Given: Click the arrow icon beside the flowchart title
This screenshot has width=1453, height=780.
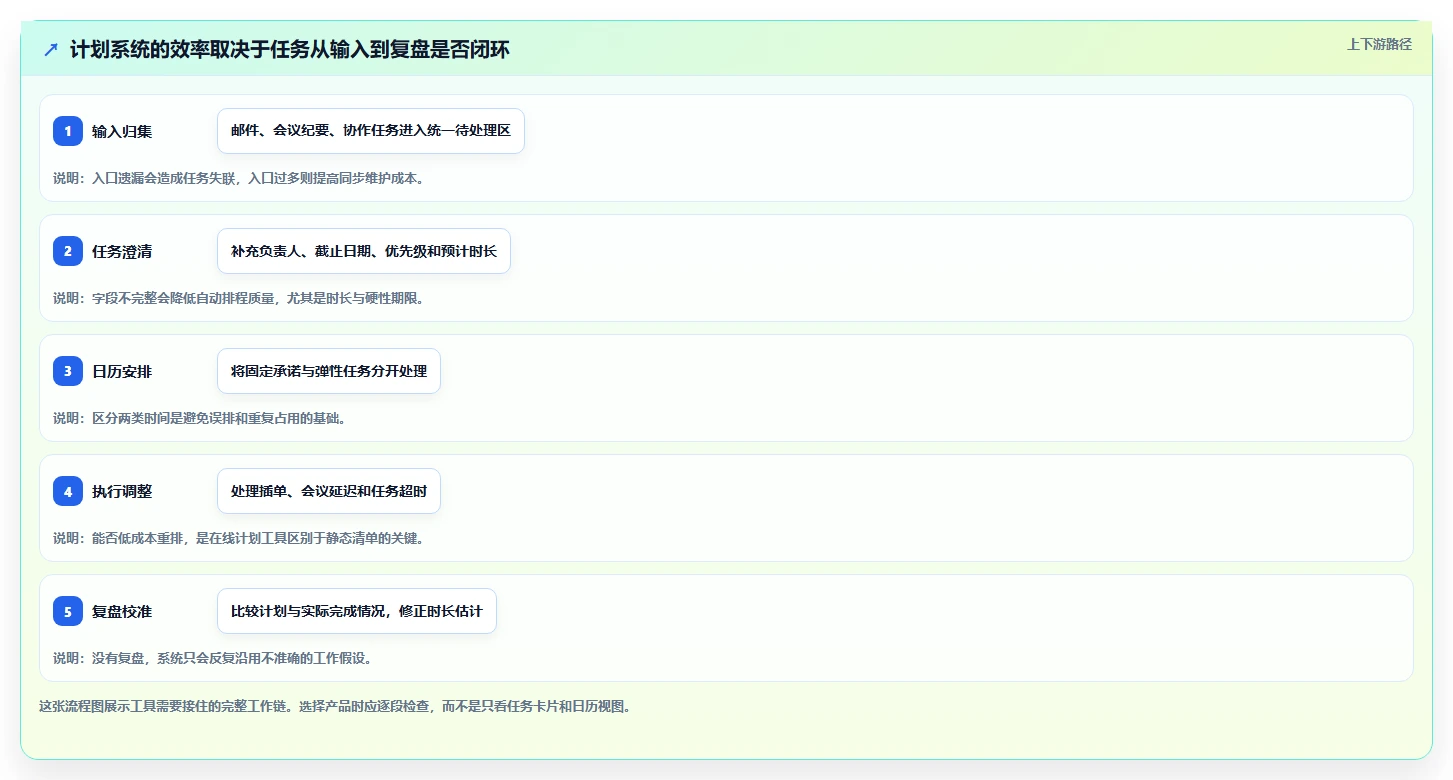Looking at the screenshot, I should tap(51, 49).
